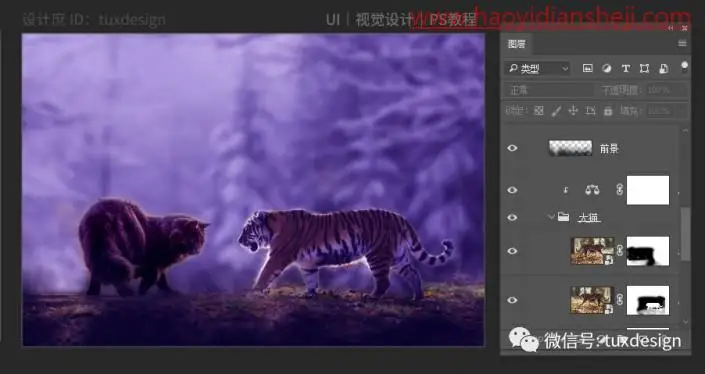Click the folder icon of the 大猫 group
The image size is (705, 374).
coord(563,217)
